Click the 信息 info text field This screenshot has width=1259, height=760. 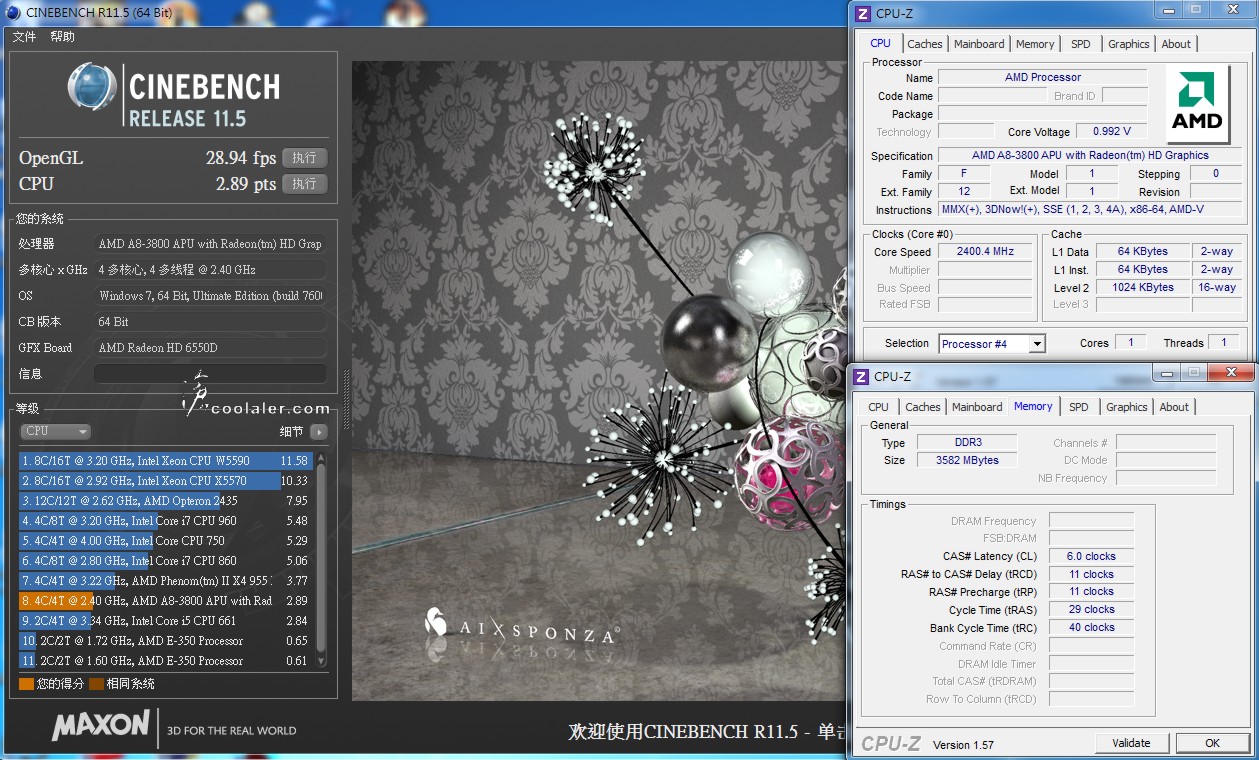click(x=210, y=374)
